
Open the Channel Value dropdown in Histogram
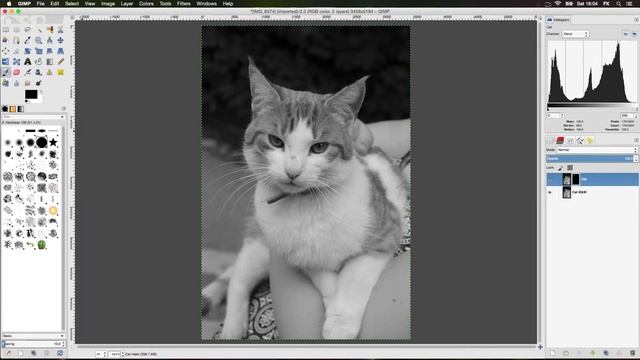click(x=576, y=34)
